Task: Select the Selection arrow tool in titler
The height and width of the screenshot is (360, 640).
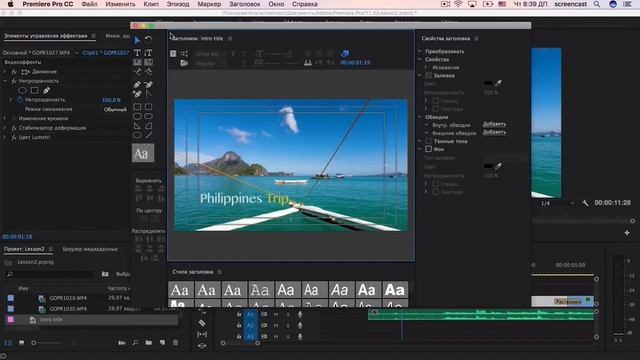Action: pyautogui.click(x=137, y=40)
